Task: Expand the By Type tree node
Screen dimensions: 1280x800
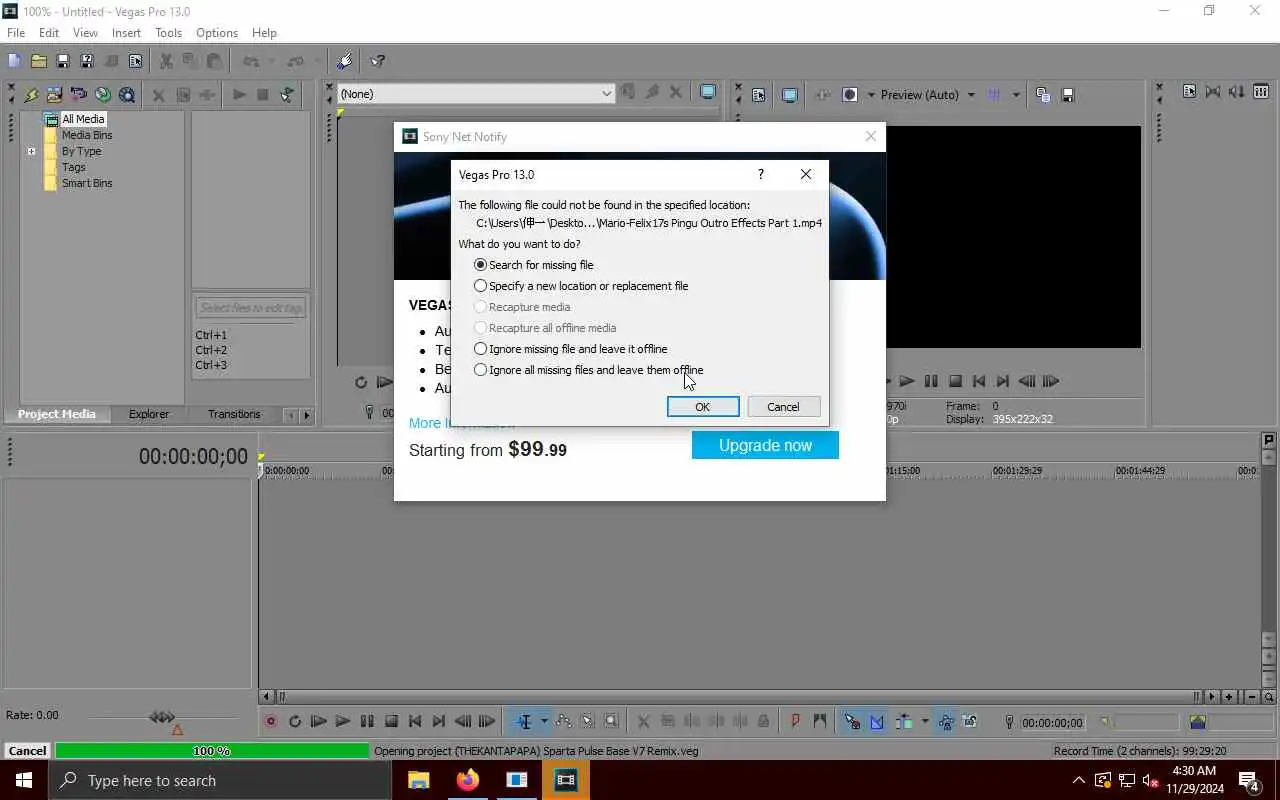Action: coord(31,151)
